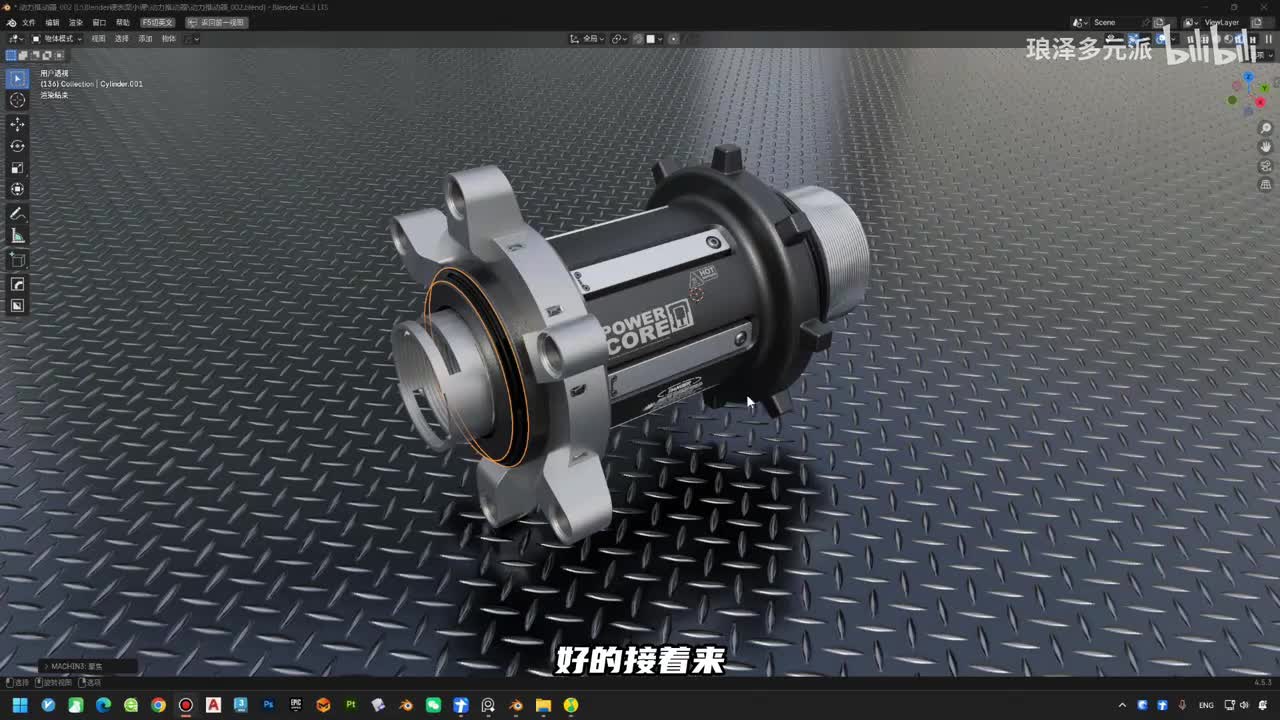The image size is (1280, 720).
Task: Click the new scene button
Action: 1158,22
